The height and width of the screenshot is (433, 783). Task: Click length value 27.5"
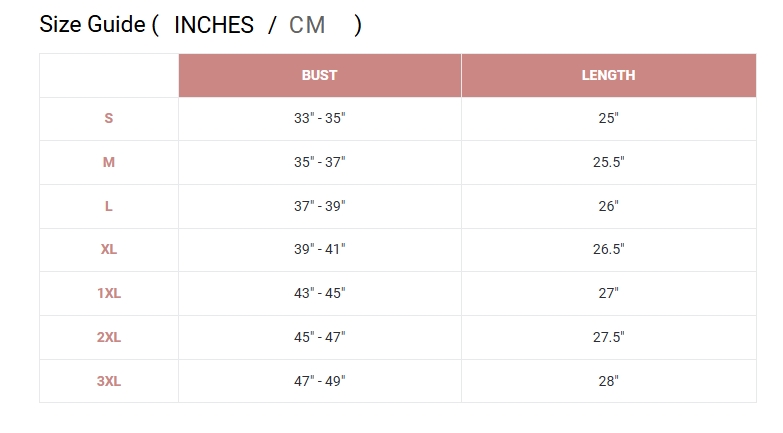point(609,337)
